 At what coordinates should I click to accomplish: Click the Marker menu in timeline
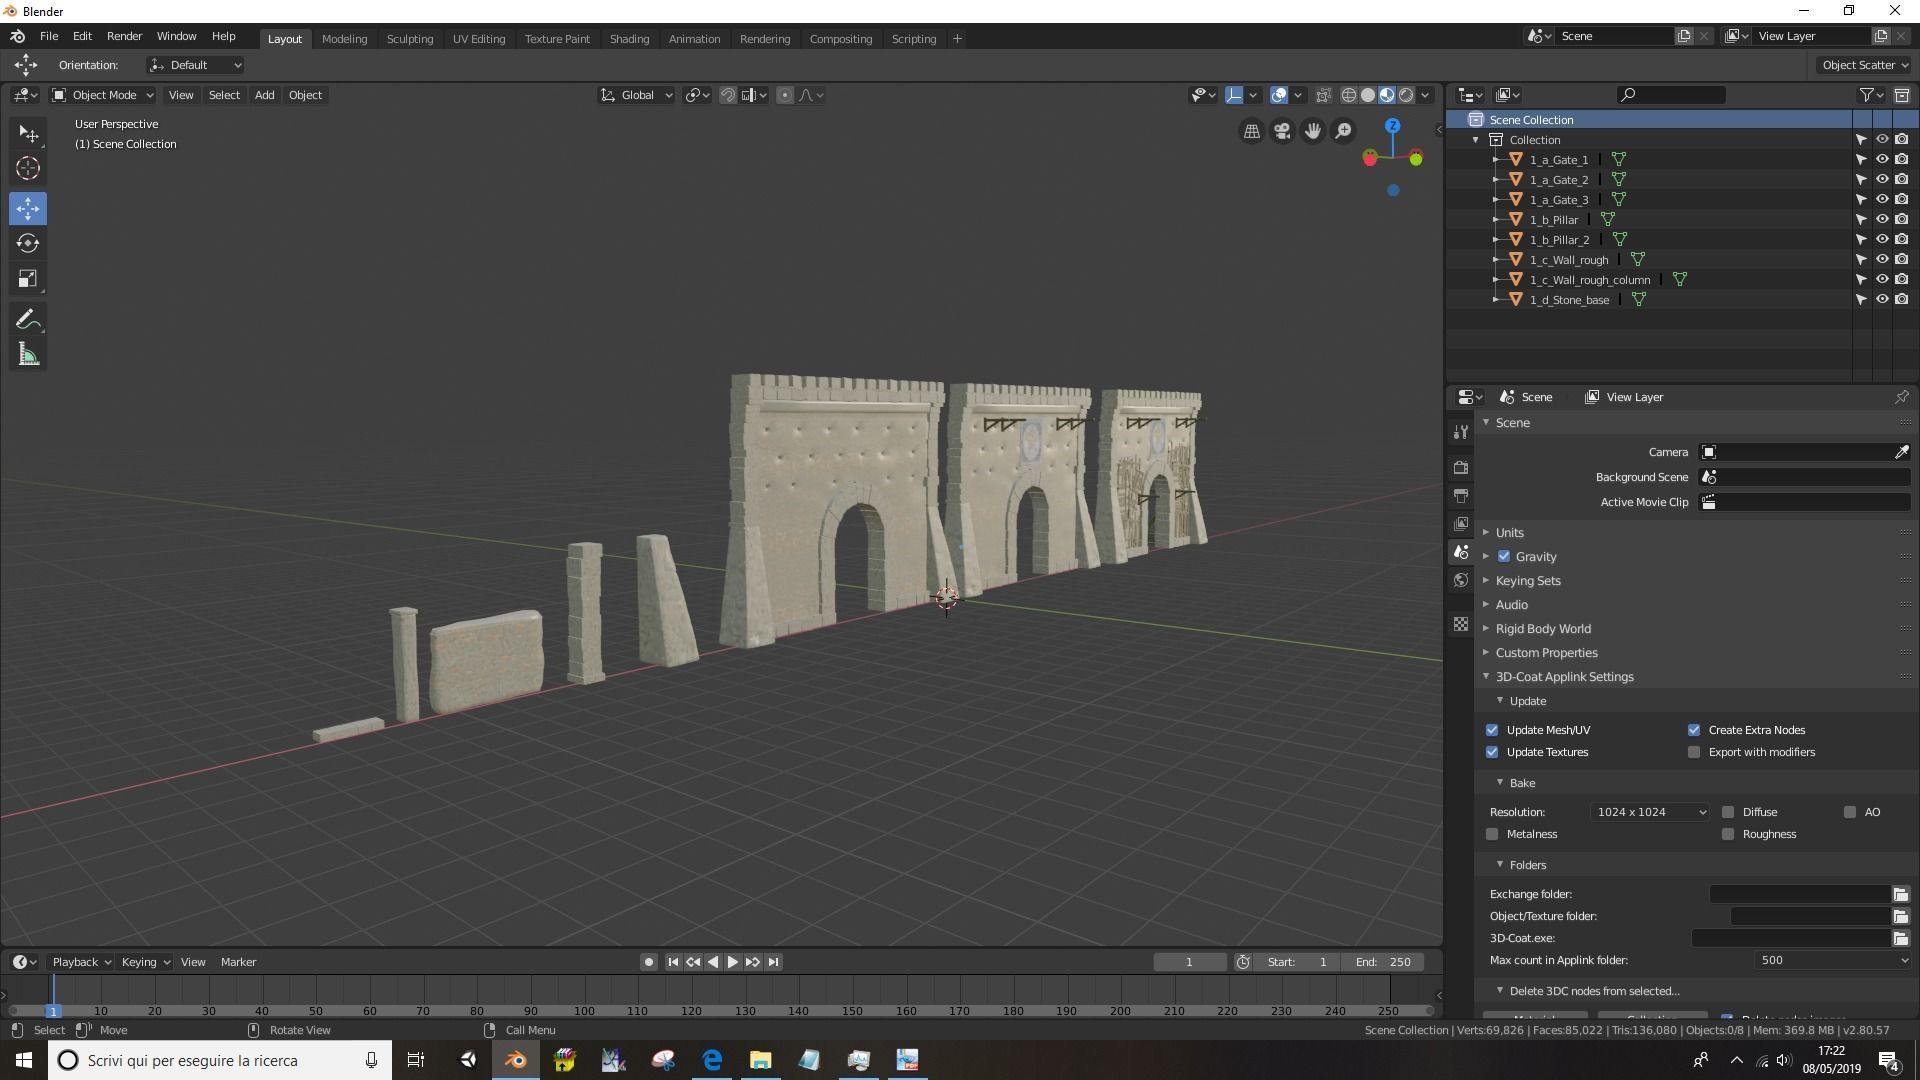point(238,962)
